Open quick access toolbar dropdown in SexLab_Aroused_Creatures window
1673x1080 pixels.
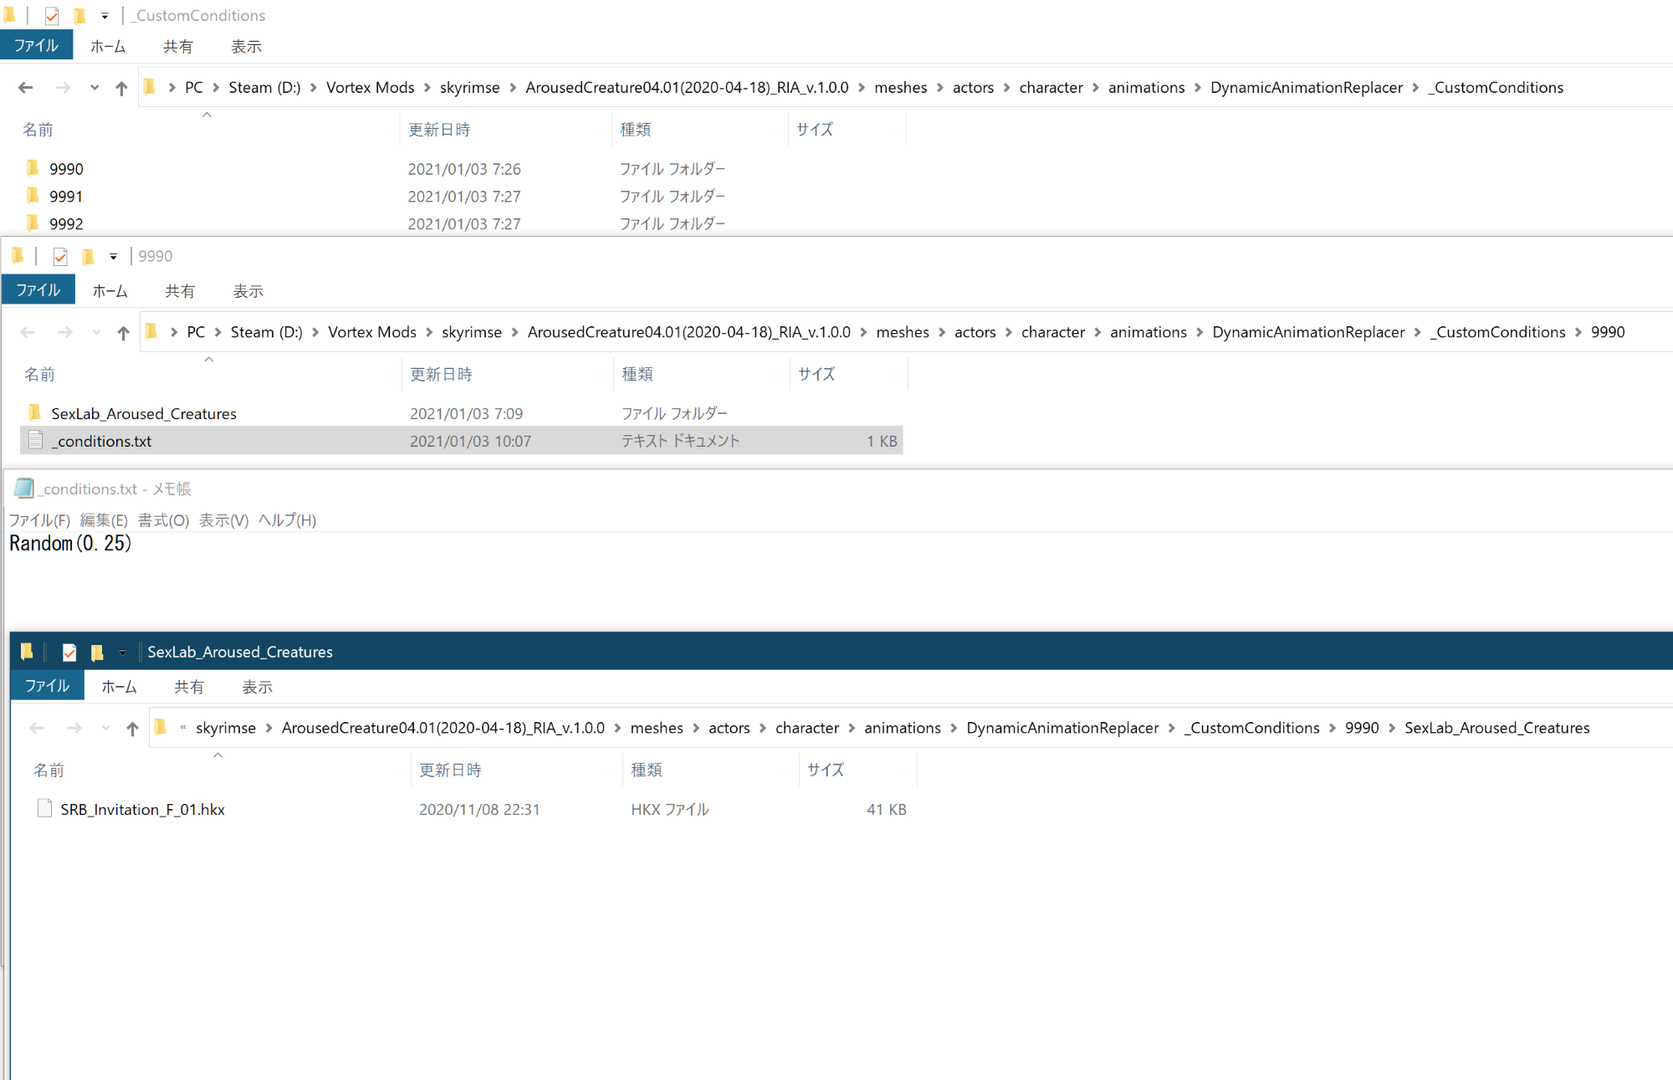122,652
